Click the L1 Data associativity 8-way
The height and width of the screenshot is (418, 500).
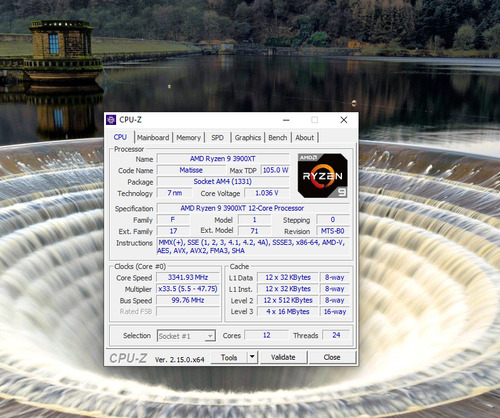(x=335, y=277)
